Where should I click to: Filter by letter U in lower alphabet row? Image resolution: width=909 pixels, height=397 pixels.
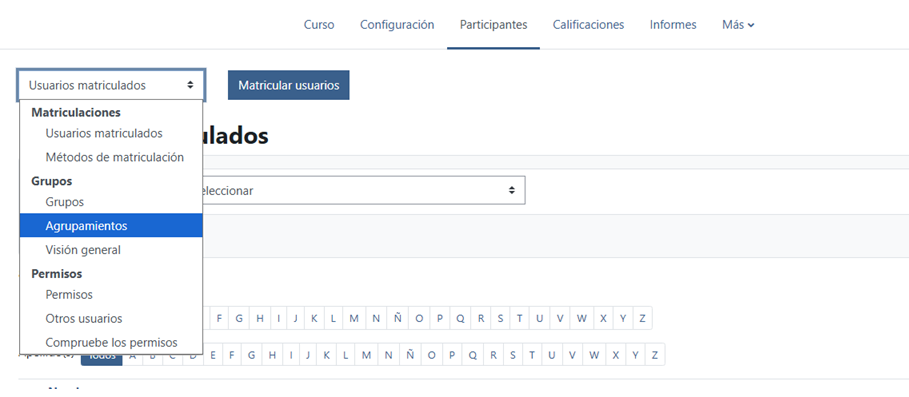point(552,355)
